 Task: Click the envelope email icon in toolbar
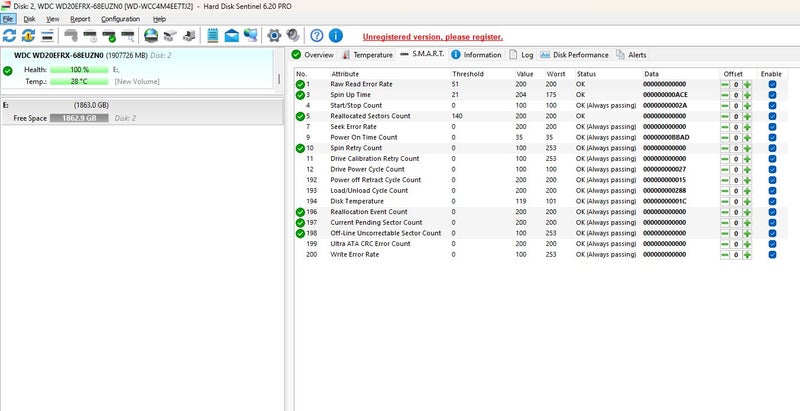(232, 36)
